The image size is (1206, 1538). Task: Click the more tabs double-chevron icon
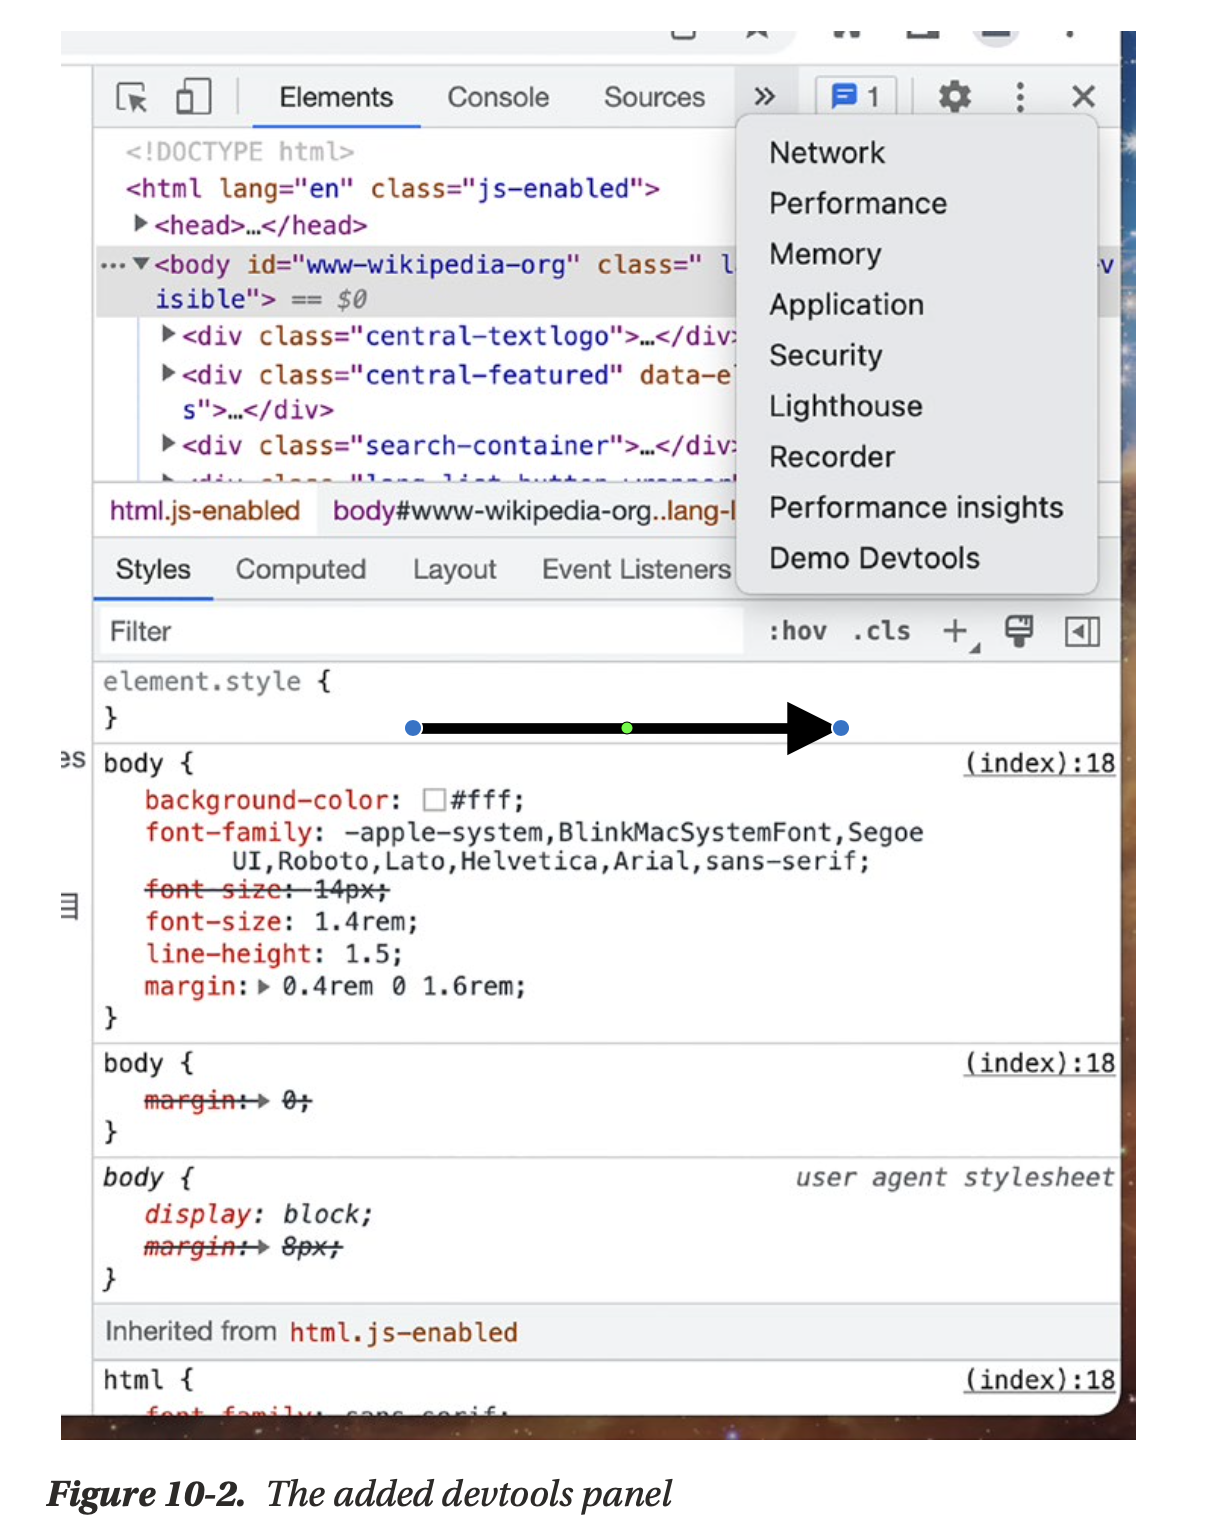pos(765,97)
